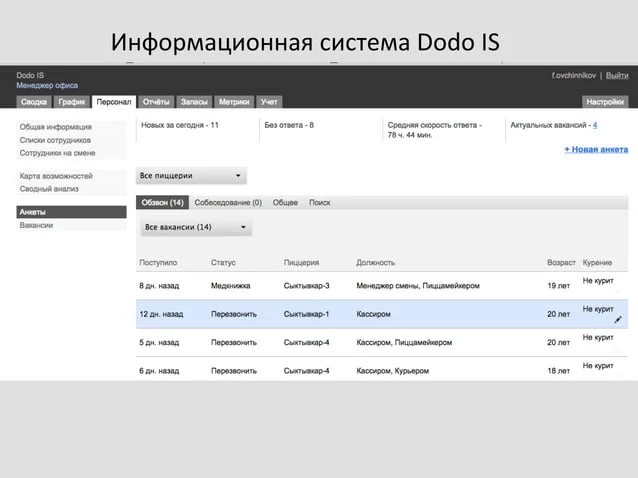Click the Статус column header

[223, 263]
